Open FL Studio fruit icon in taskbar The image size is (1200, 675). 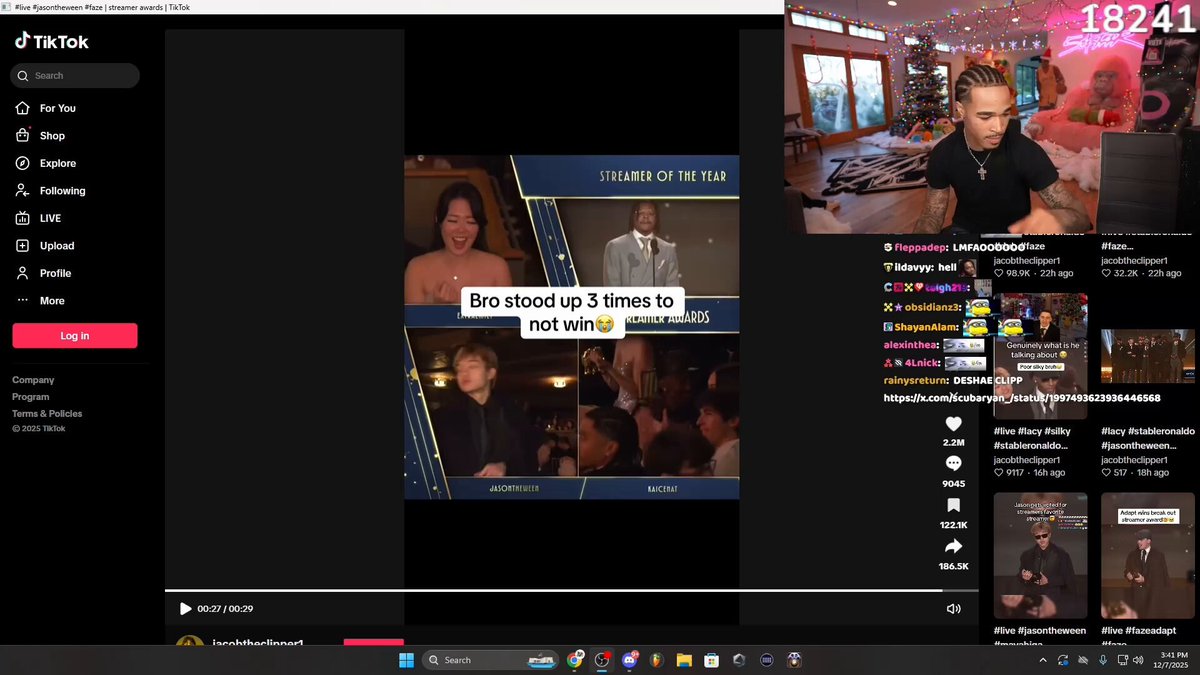tap(657, 660)
